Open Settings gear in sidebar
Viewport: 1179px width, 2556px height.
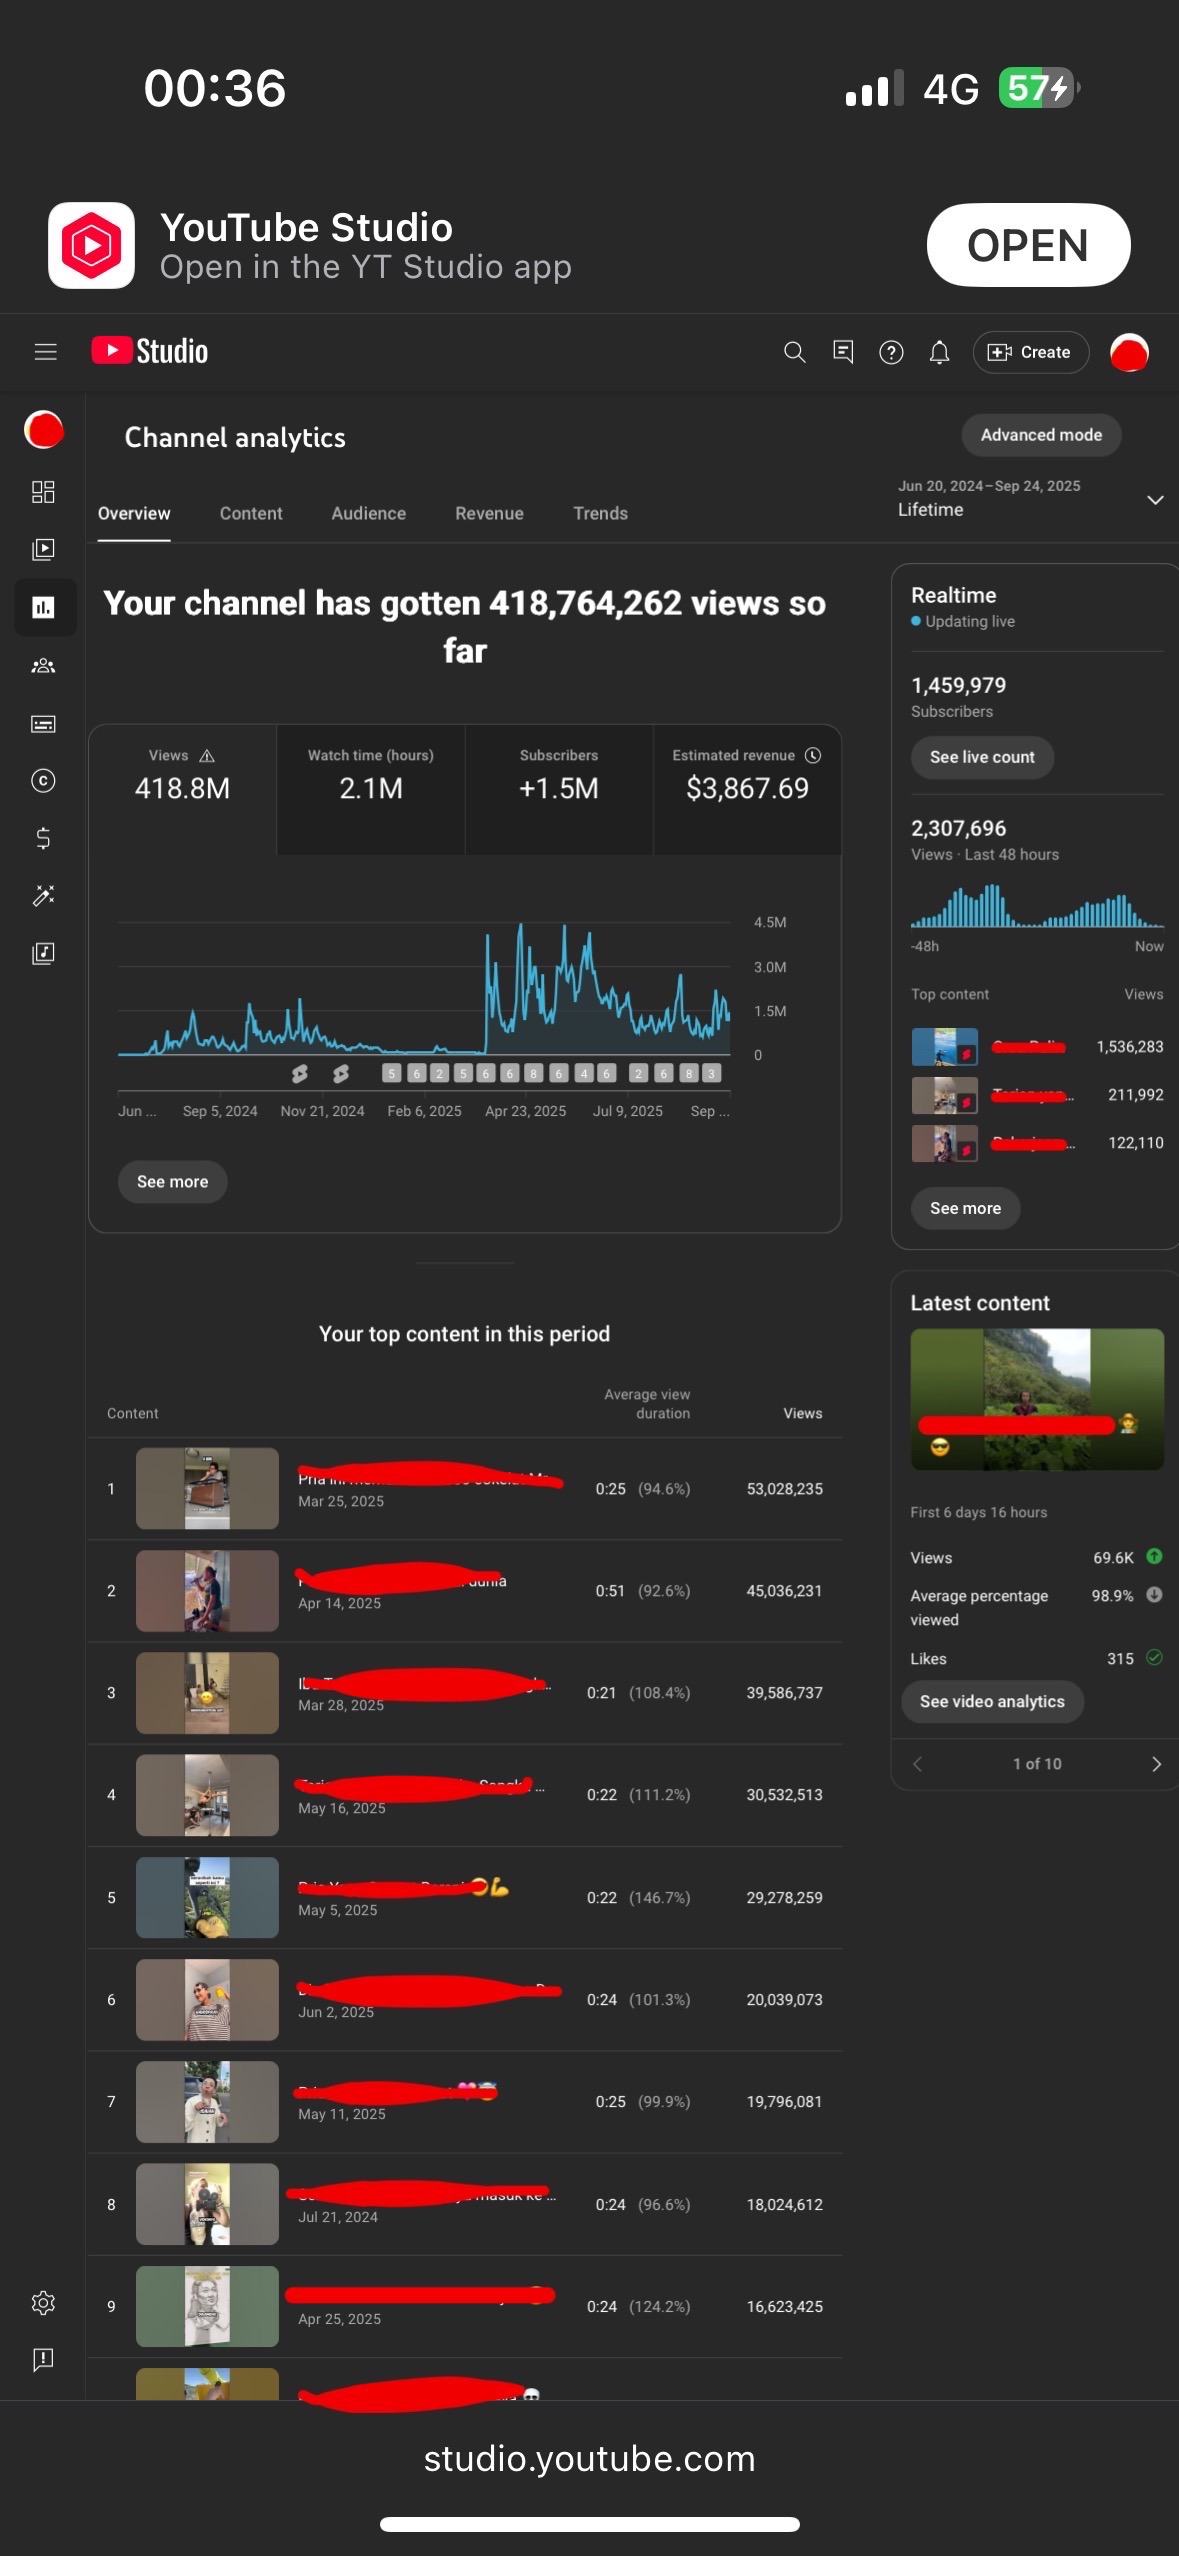point(43,2303)
